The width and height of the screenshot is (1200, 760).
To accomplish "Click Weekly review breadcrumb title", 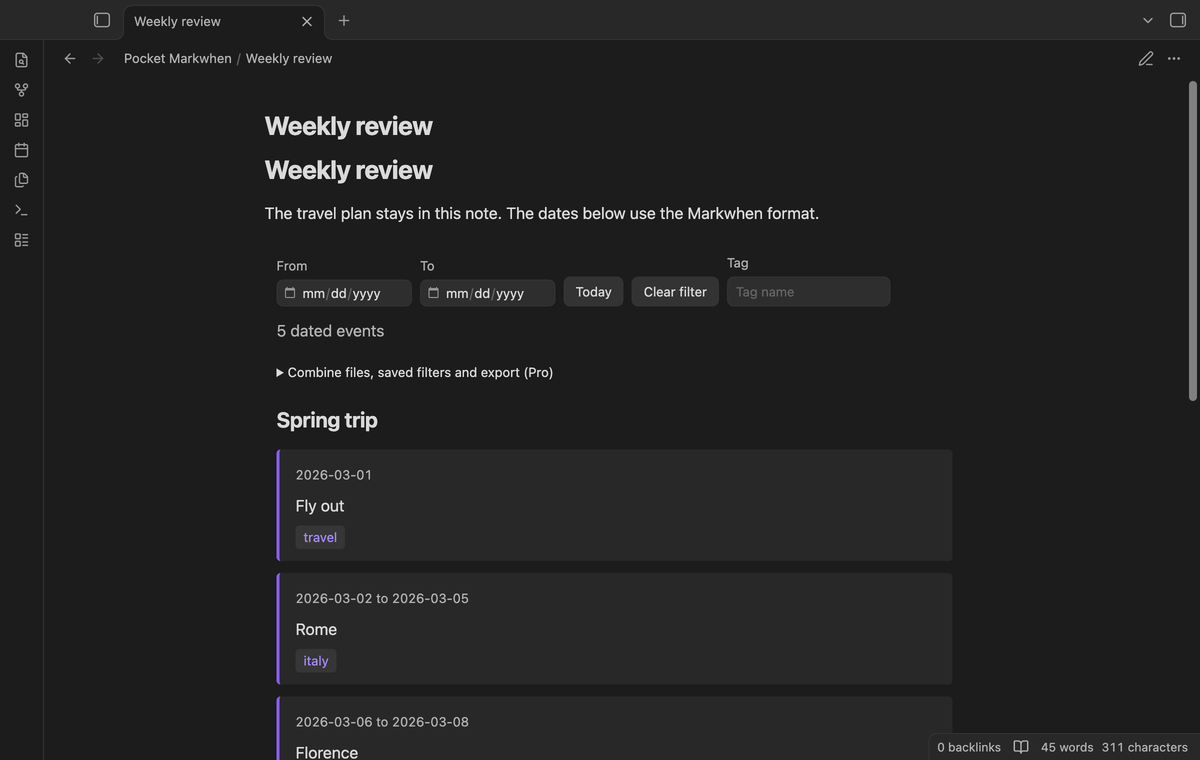I will [289, 58].
